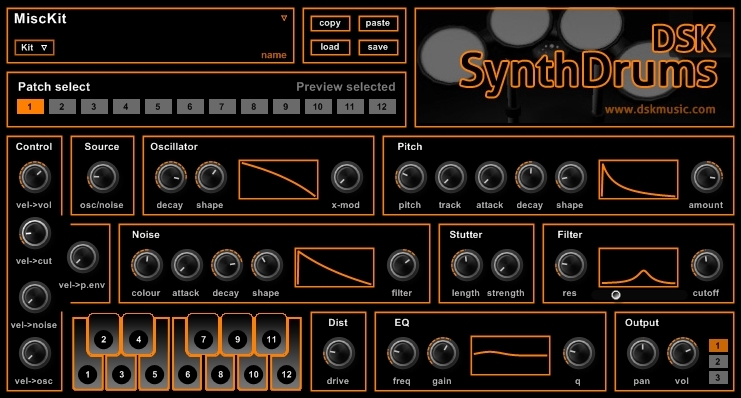Screen dimensions: 741x398
Task: Click the Pitch decay knob
Action: click(x=530, y=177)
